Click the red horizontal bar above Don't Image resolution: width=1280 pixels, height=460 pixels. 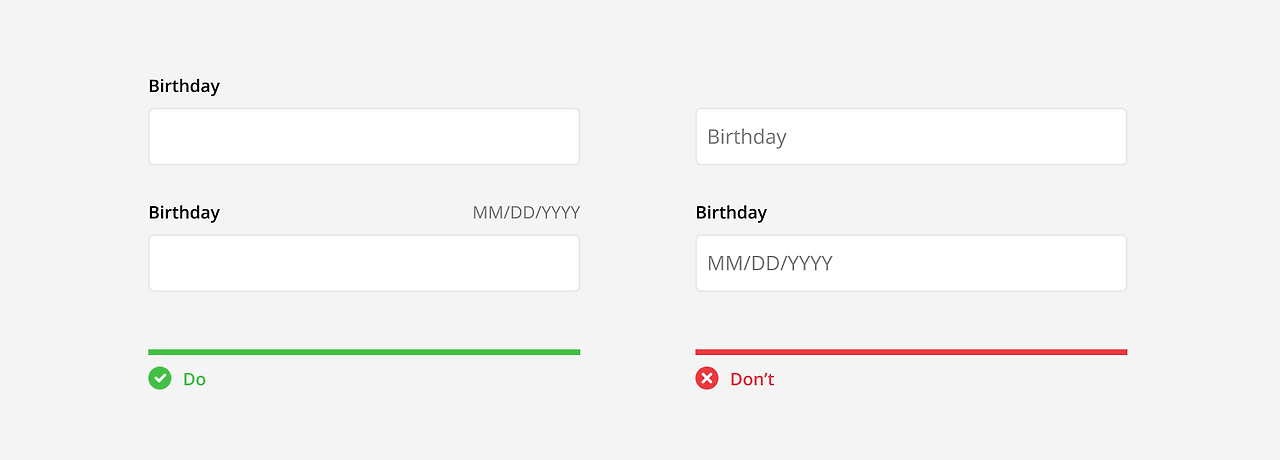pyautogui.click(x=911, y=352)
